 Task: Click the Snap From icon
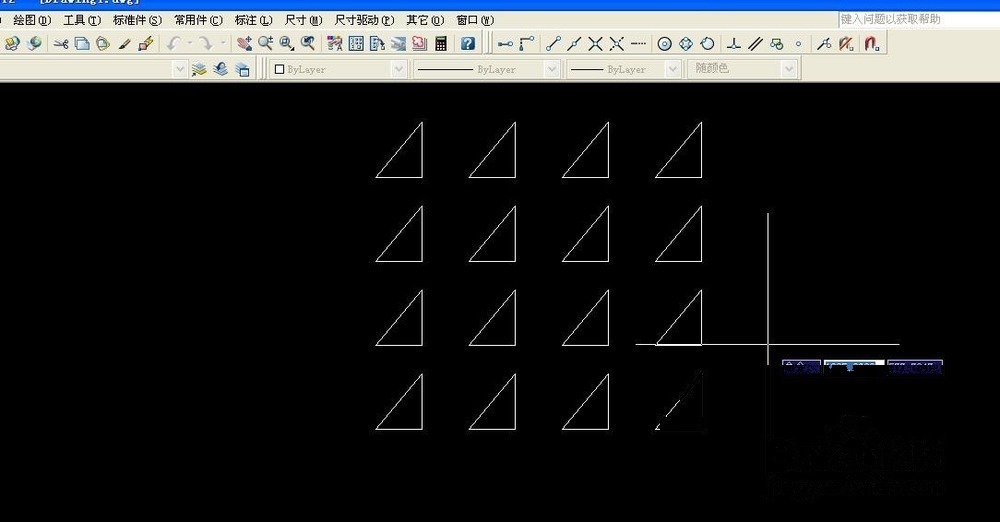527,44
